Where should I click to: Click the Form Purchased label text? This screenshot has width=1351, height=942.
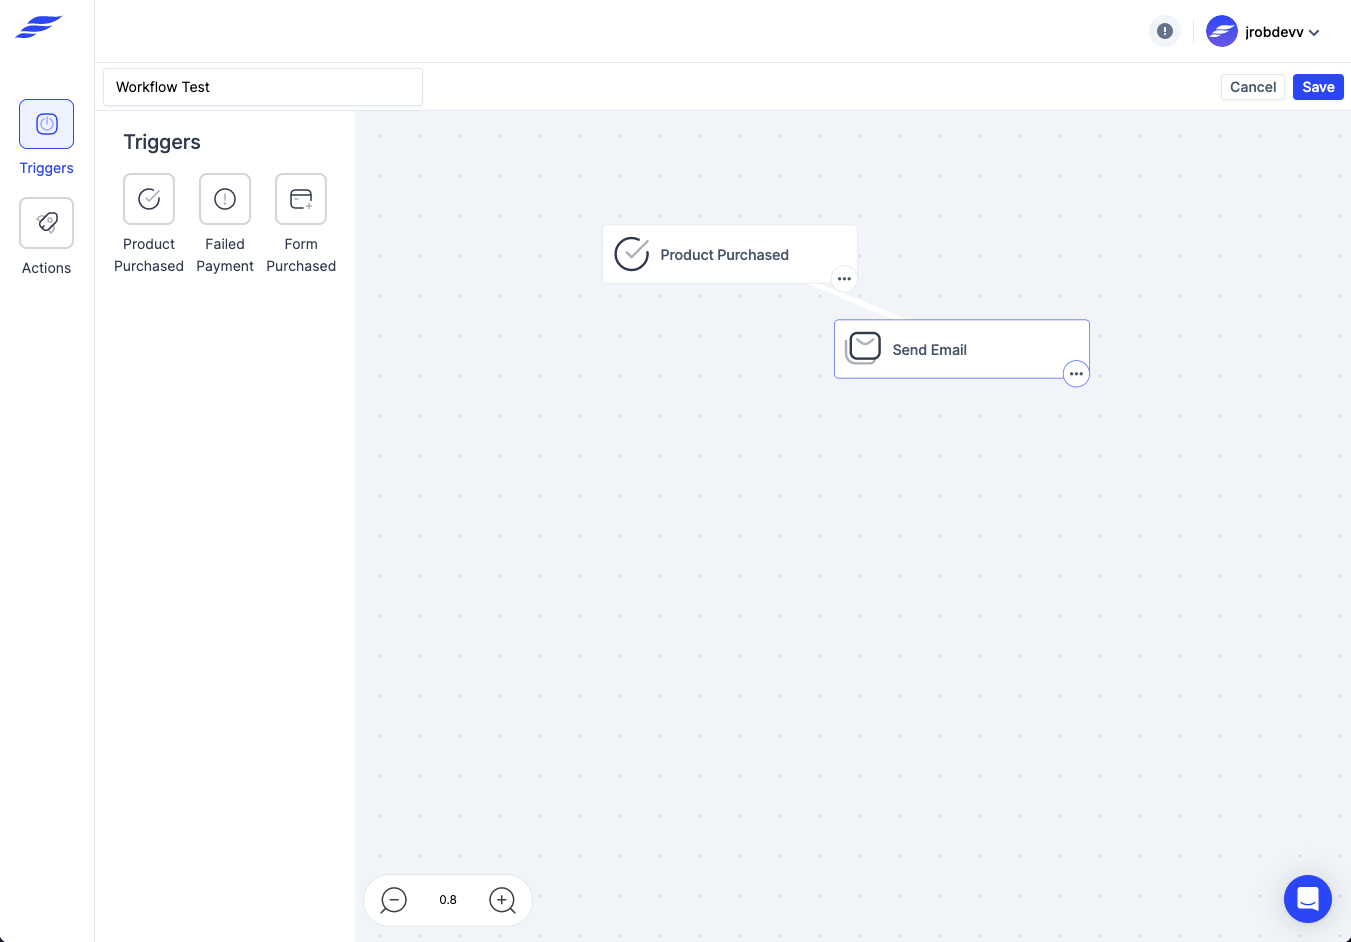(301, 255)
